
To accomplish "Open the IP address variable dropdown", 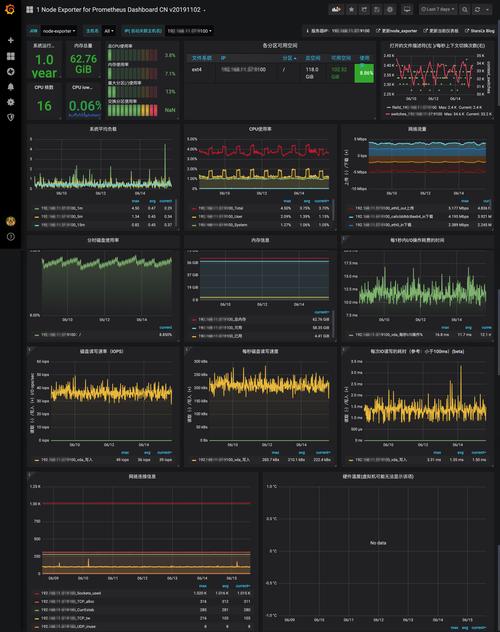I will click(x=189, y=31).
